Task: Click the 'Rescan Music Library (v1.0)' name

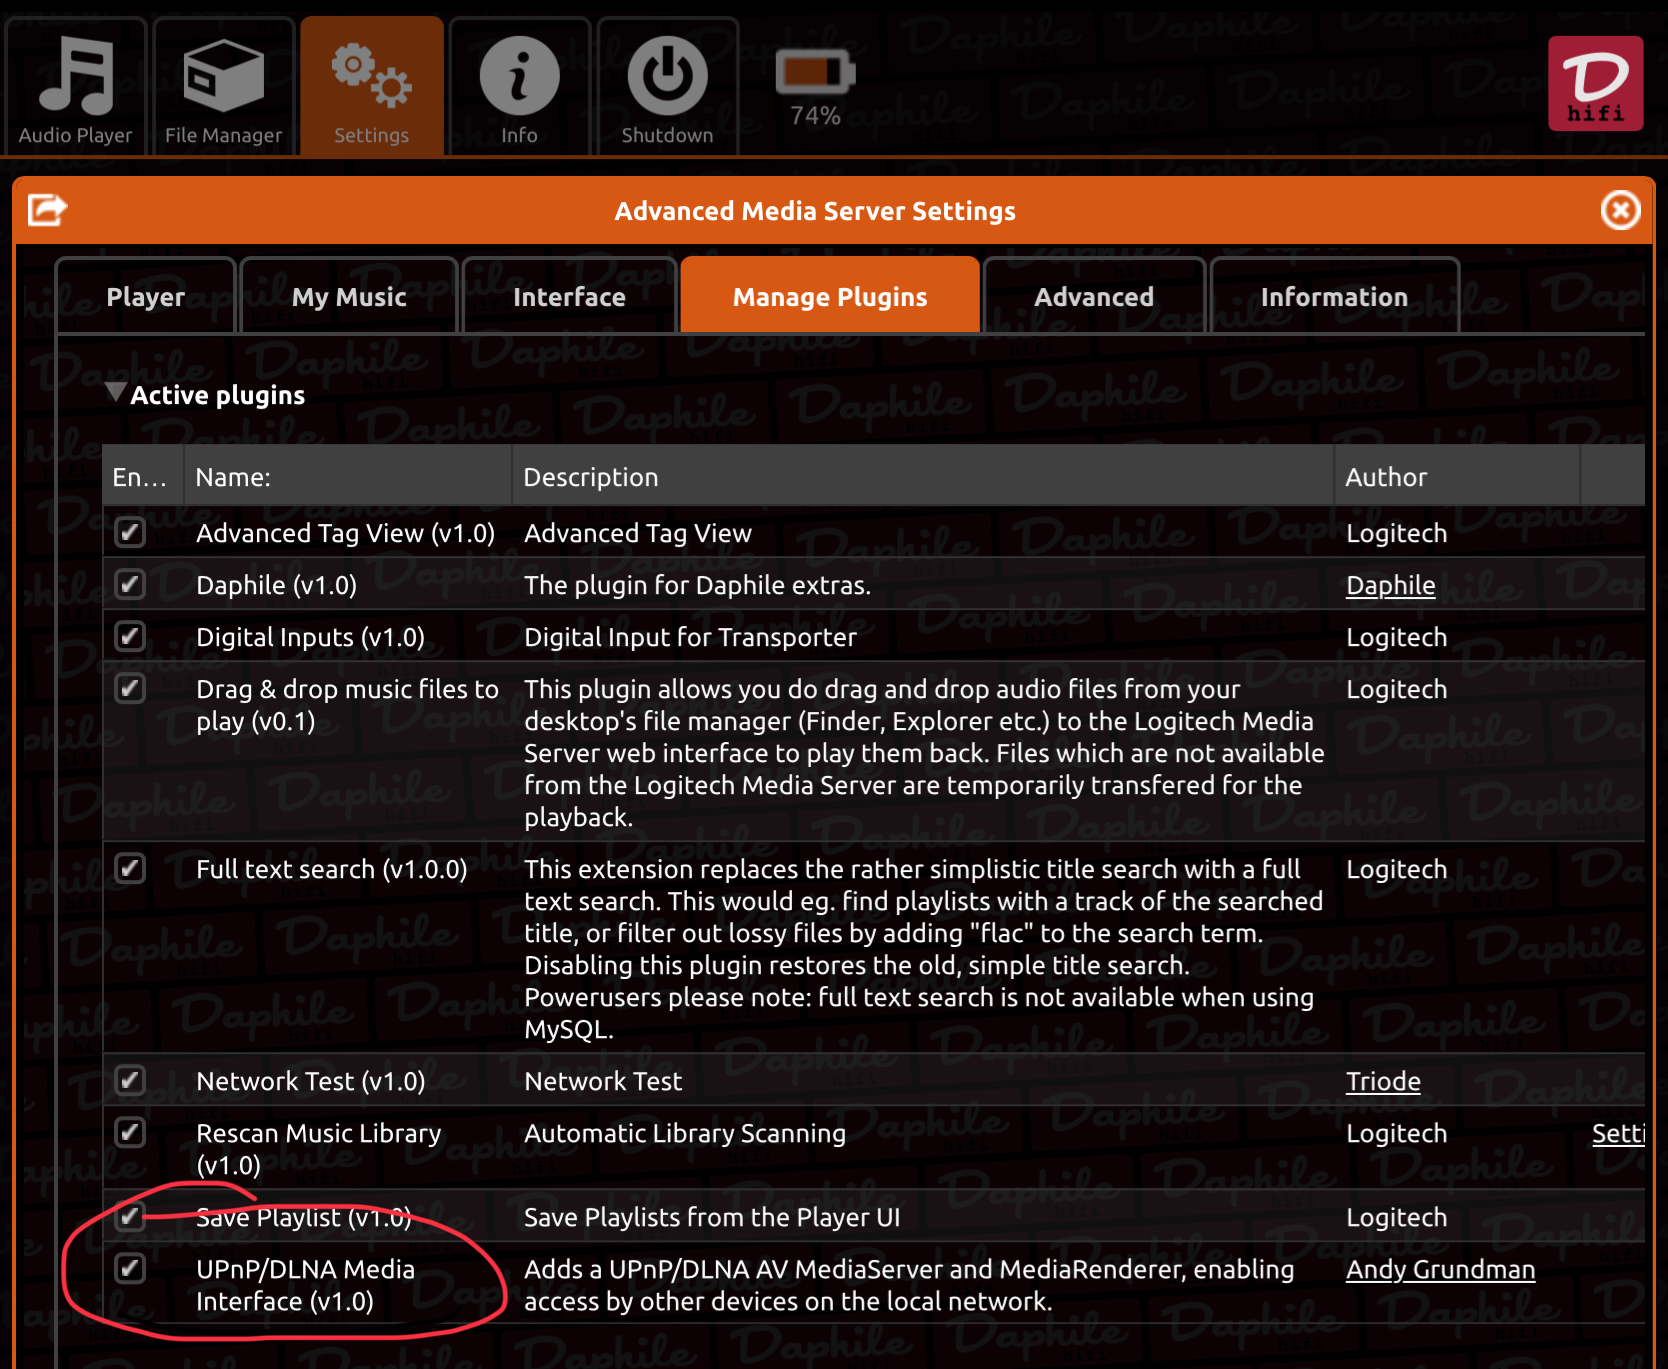Action: pyautogui.click(x=318, y=1149)
